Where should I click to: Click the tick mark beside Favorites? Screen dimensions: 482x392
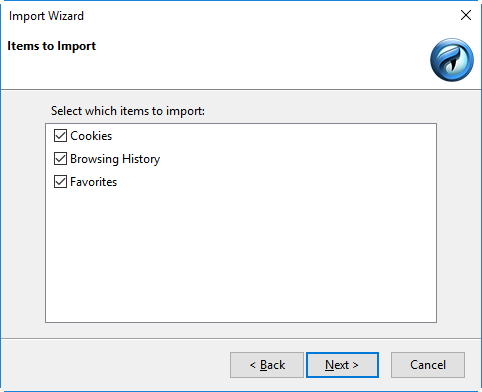60,182
